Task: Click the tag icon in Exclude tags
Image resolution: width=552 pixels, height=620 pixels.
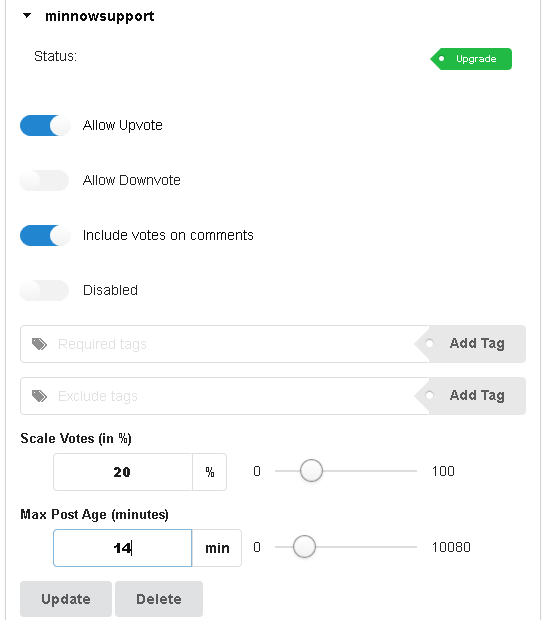Action: [x=39, y=396]
